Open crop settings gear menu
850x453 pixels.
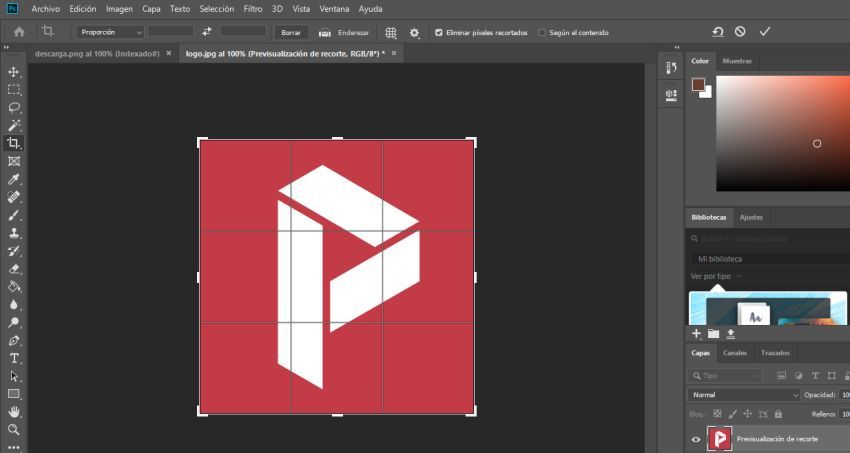pyautogui.click(x=414, y=33)
